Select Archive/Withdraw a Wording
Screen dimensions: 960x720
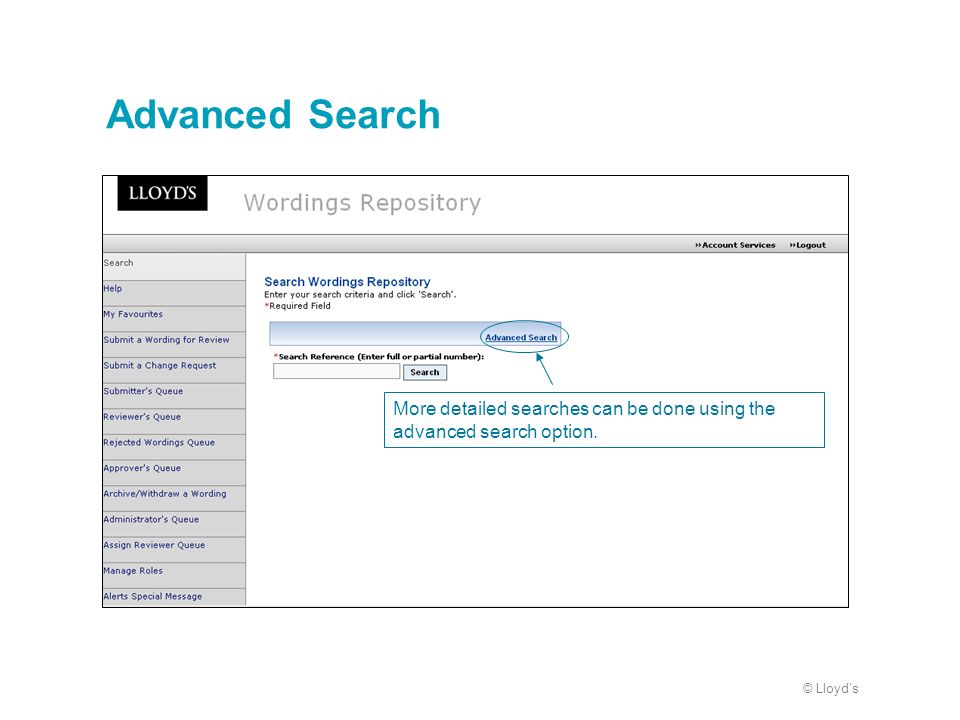(174, 499)
